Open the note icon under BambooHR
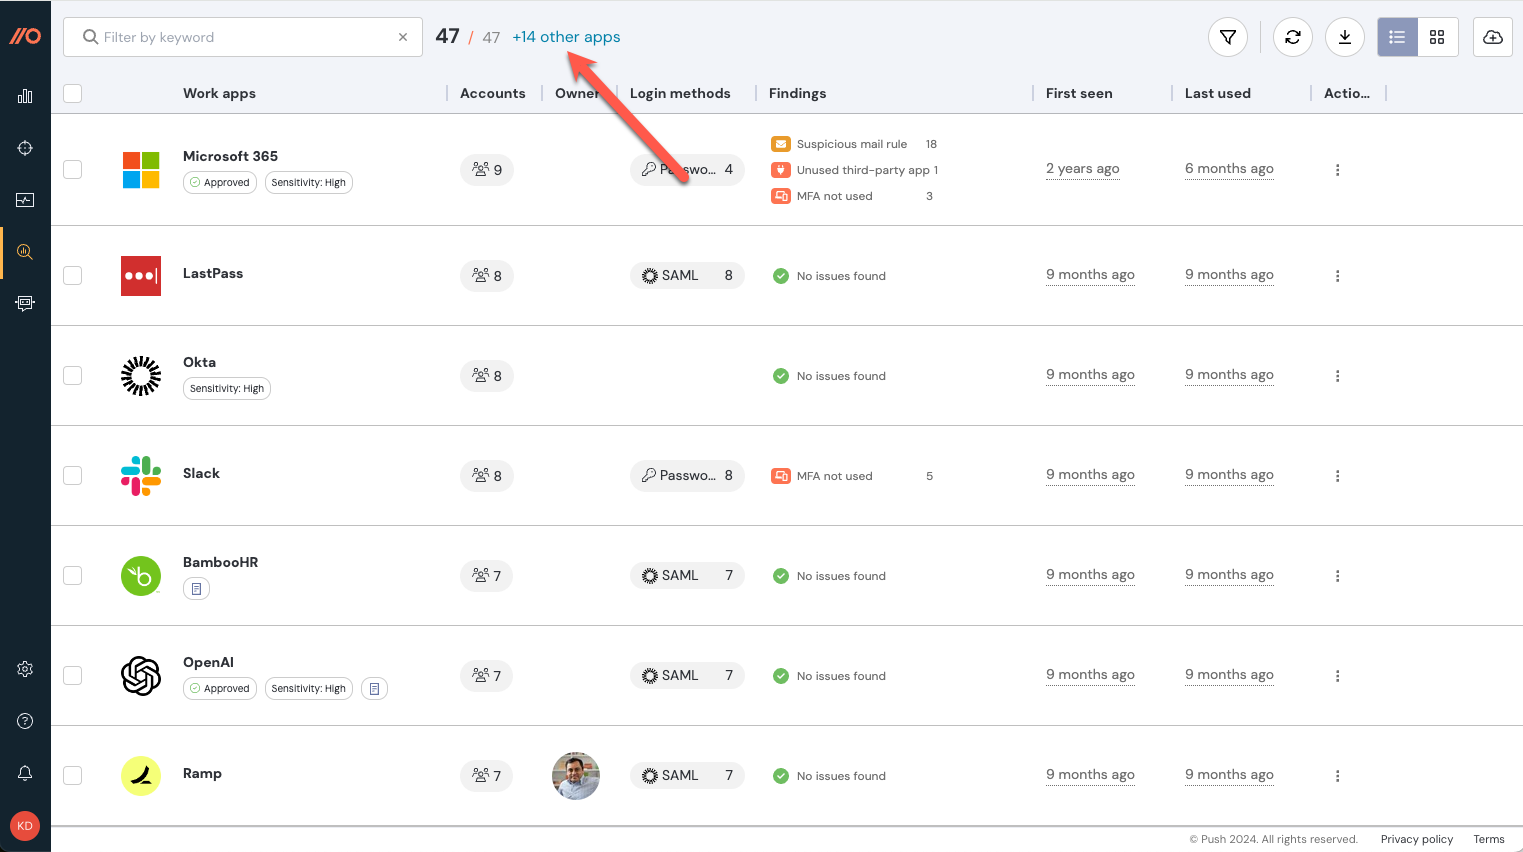1523x852 pixels. tap(196, 589)
